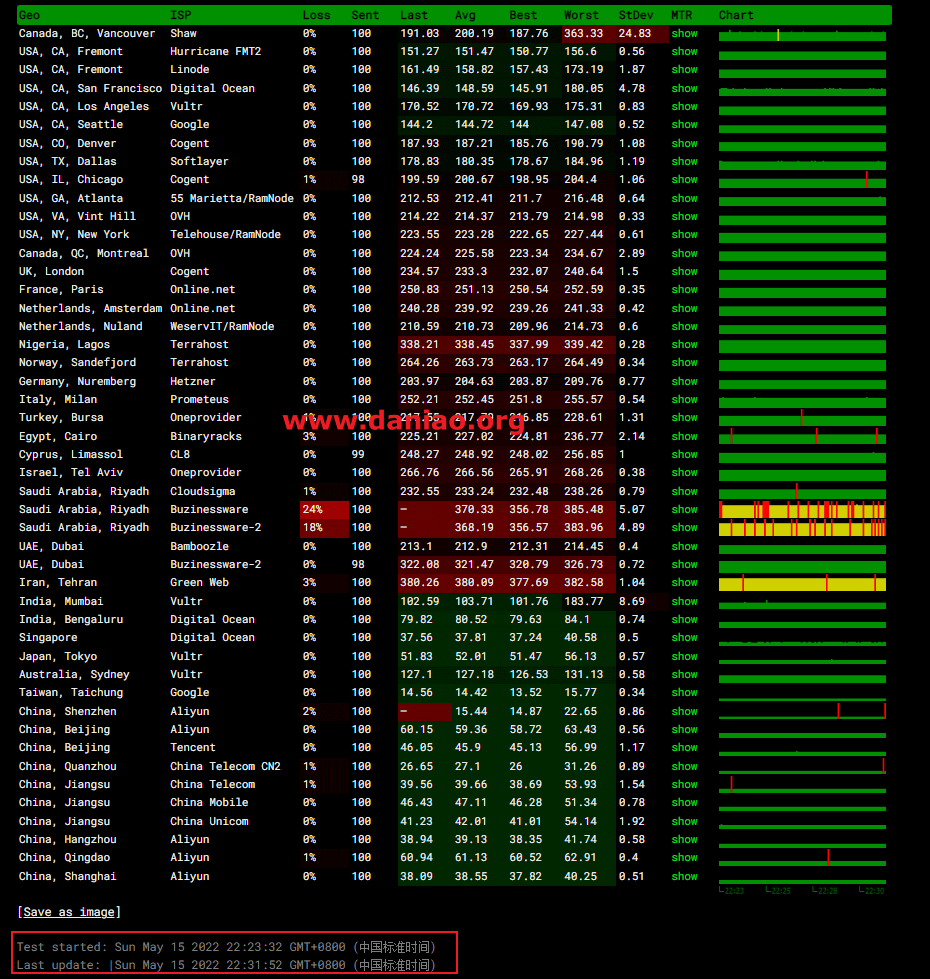Click the yellow chart for Riyadh Buzinessware

click(802, 510)
